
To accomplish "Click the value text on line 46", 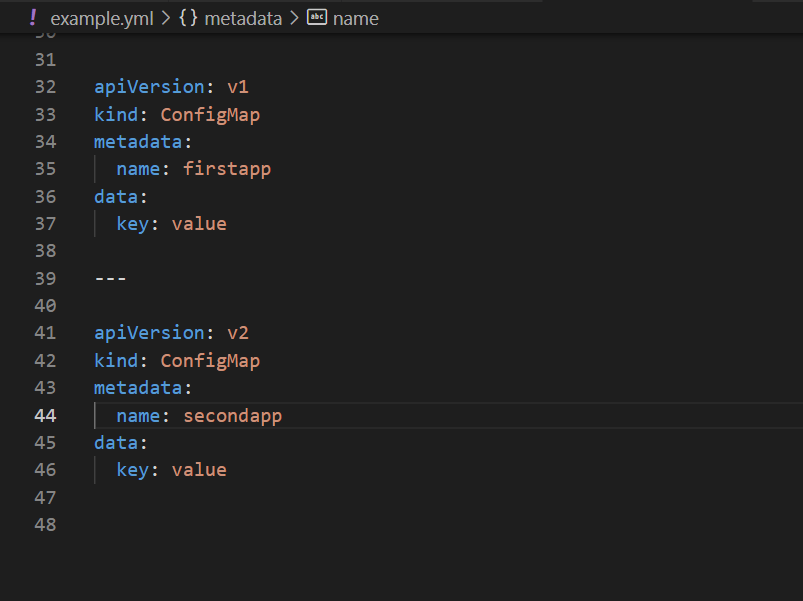I will click(x=199, y=469).
